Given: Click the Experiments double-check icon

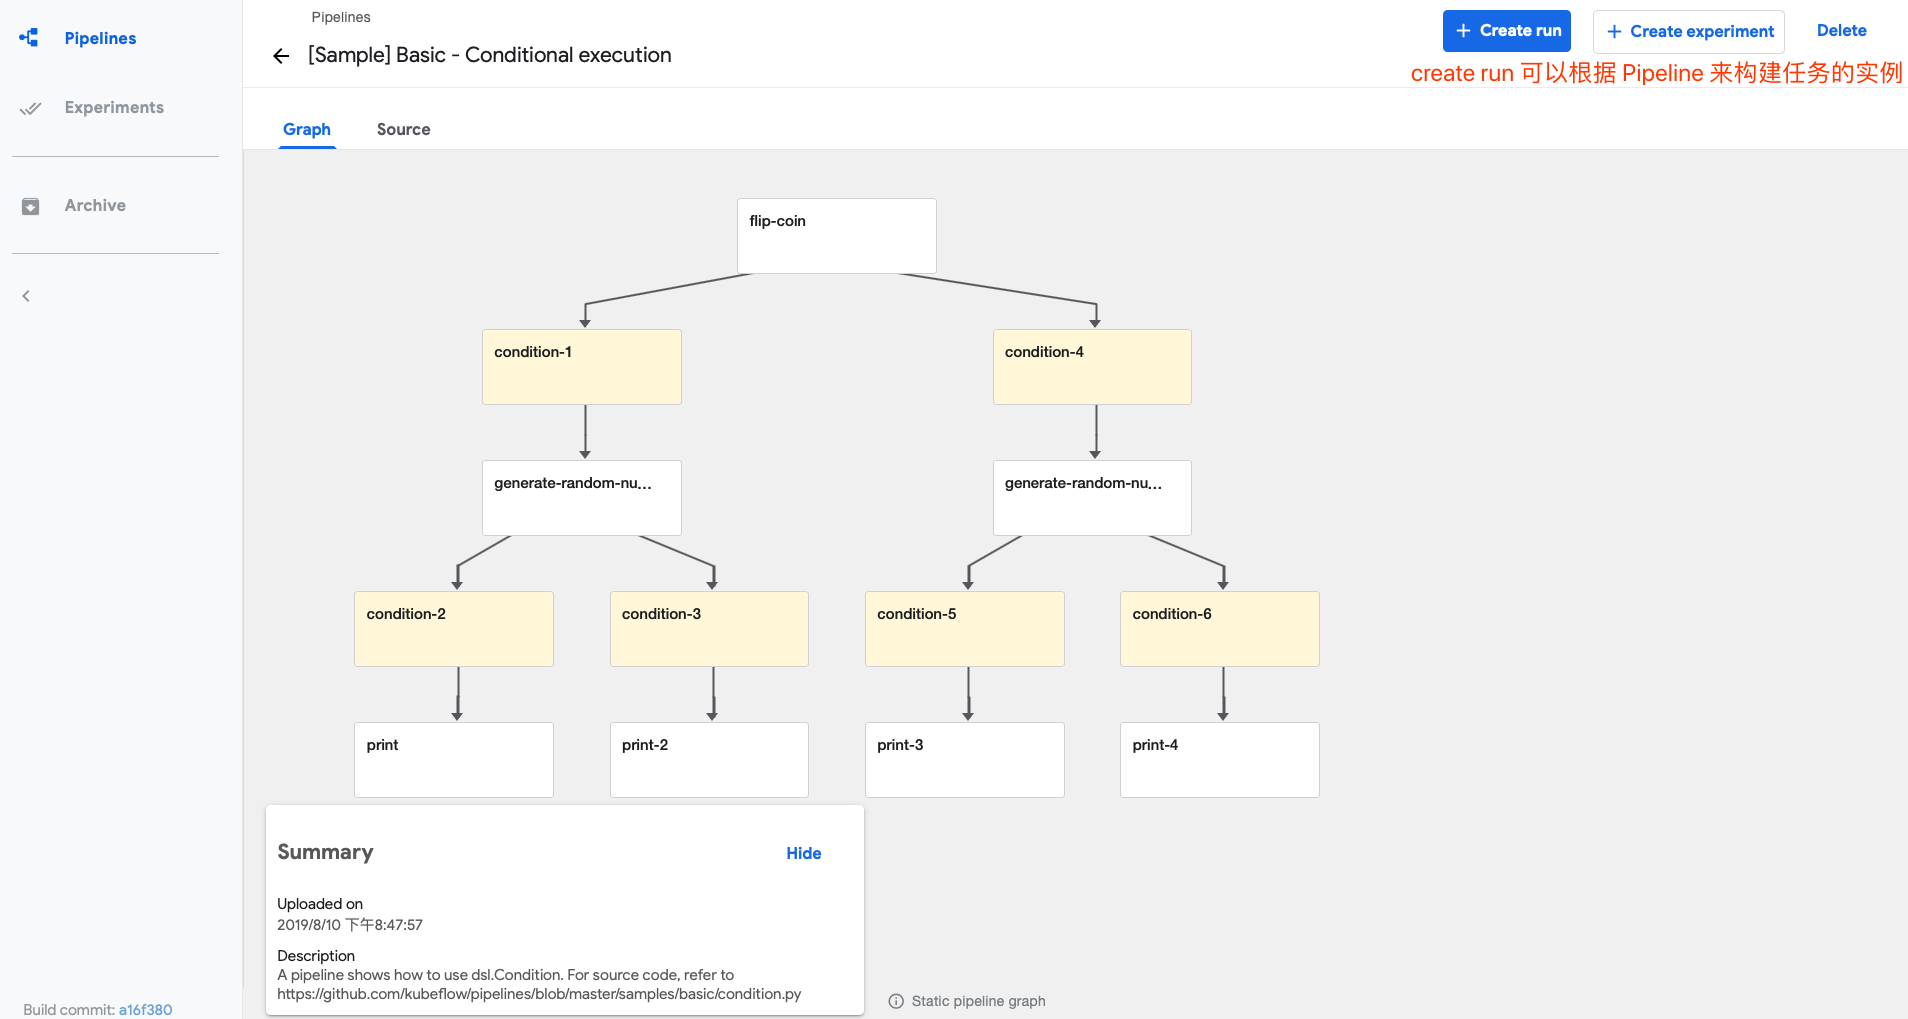Looking at the screenshot, I should [30, 108].
